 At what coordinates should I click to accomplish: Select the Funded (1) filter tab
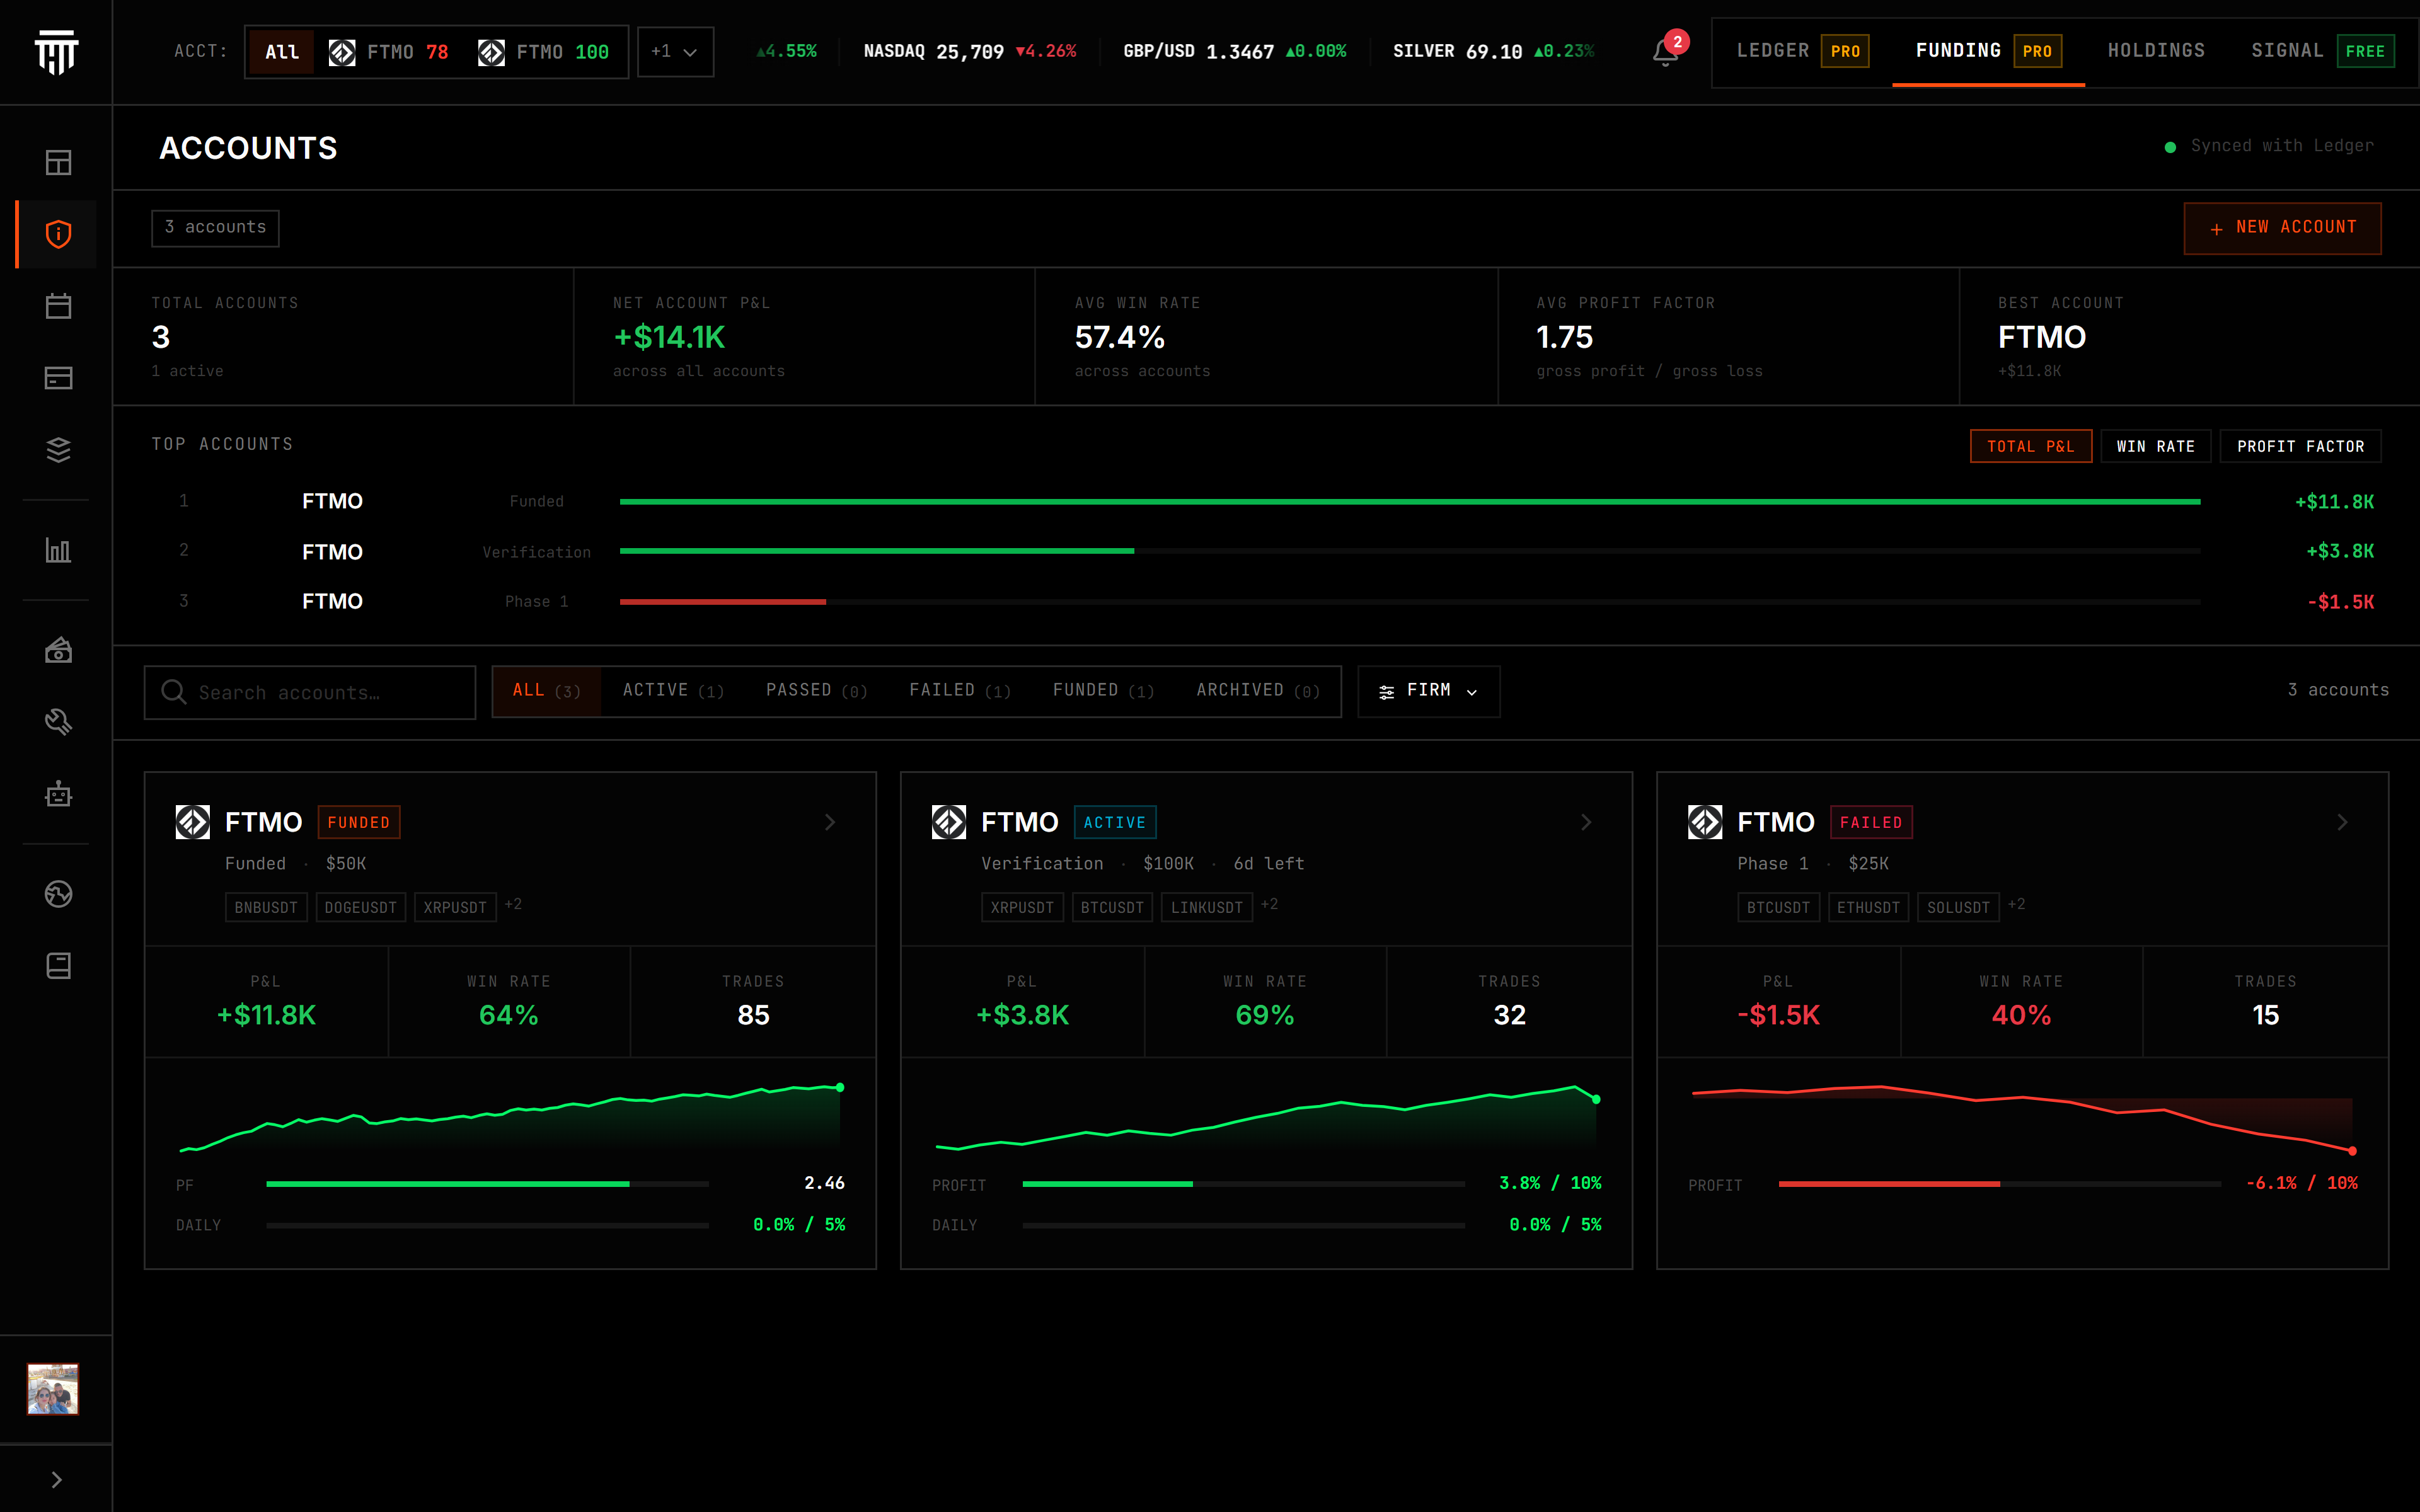click(x=1103, y=691)
